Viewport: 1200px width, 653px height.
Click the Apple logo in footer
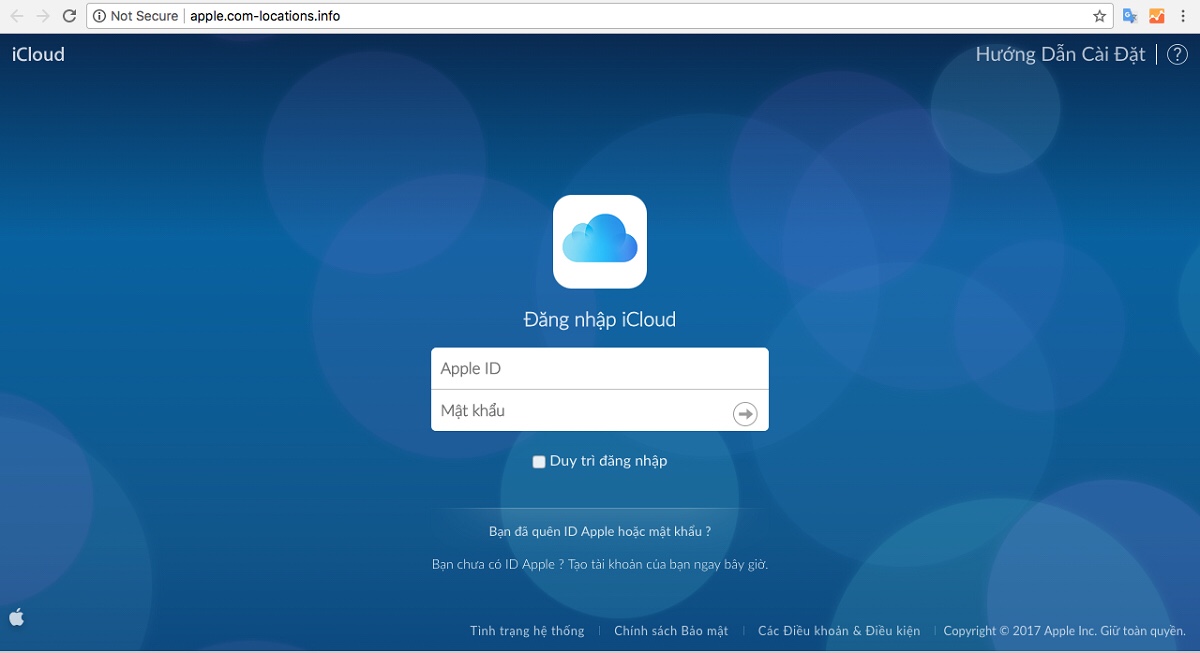(x=16, y=617)
